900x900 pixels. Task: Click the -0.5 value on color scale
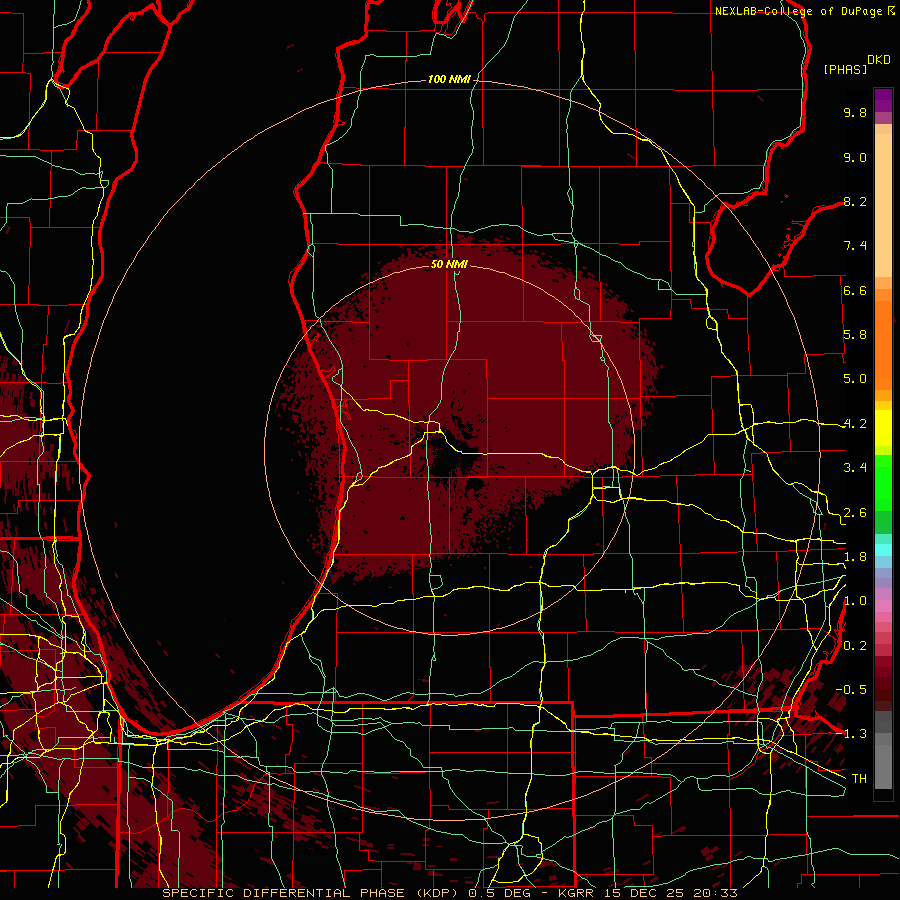pyautogui.click(x=851, y=690)
